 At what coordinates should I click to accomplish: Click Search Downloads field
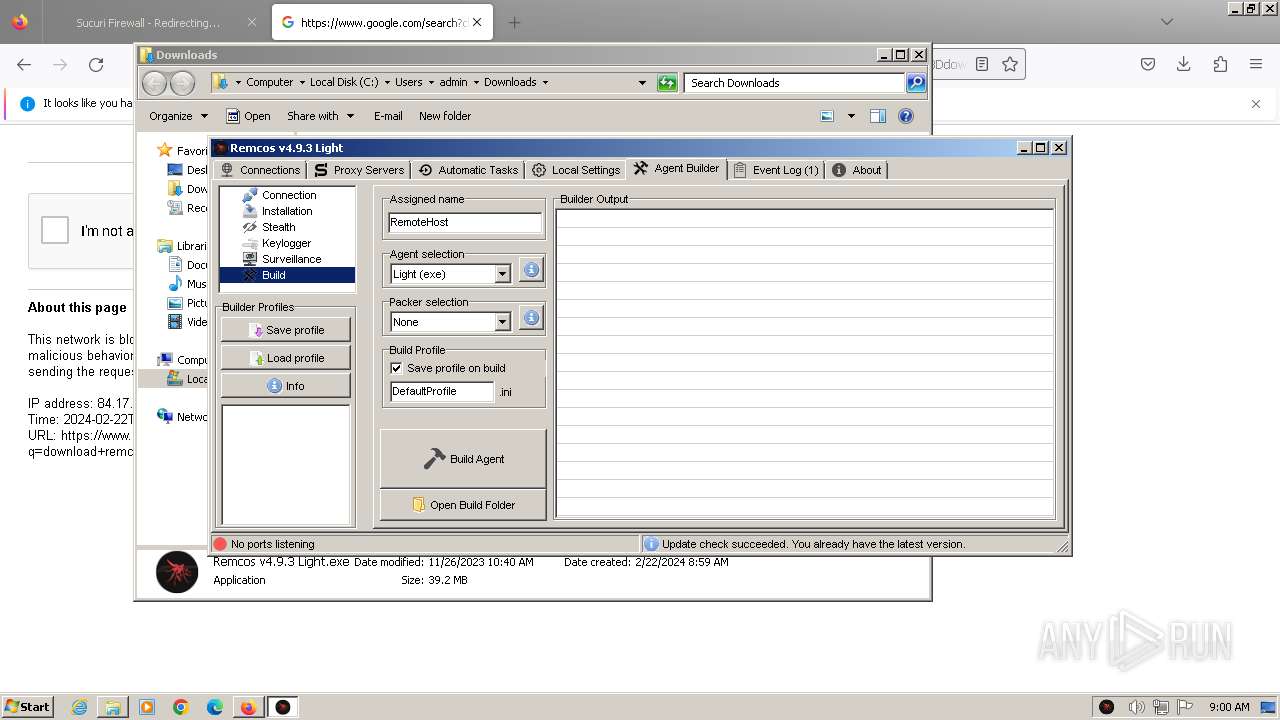point(795,83)
